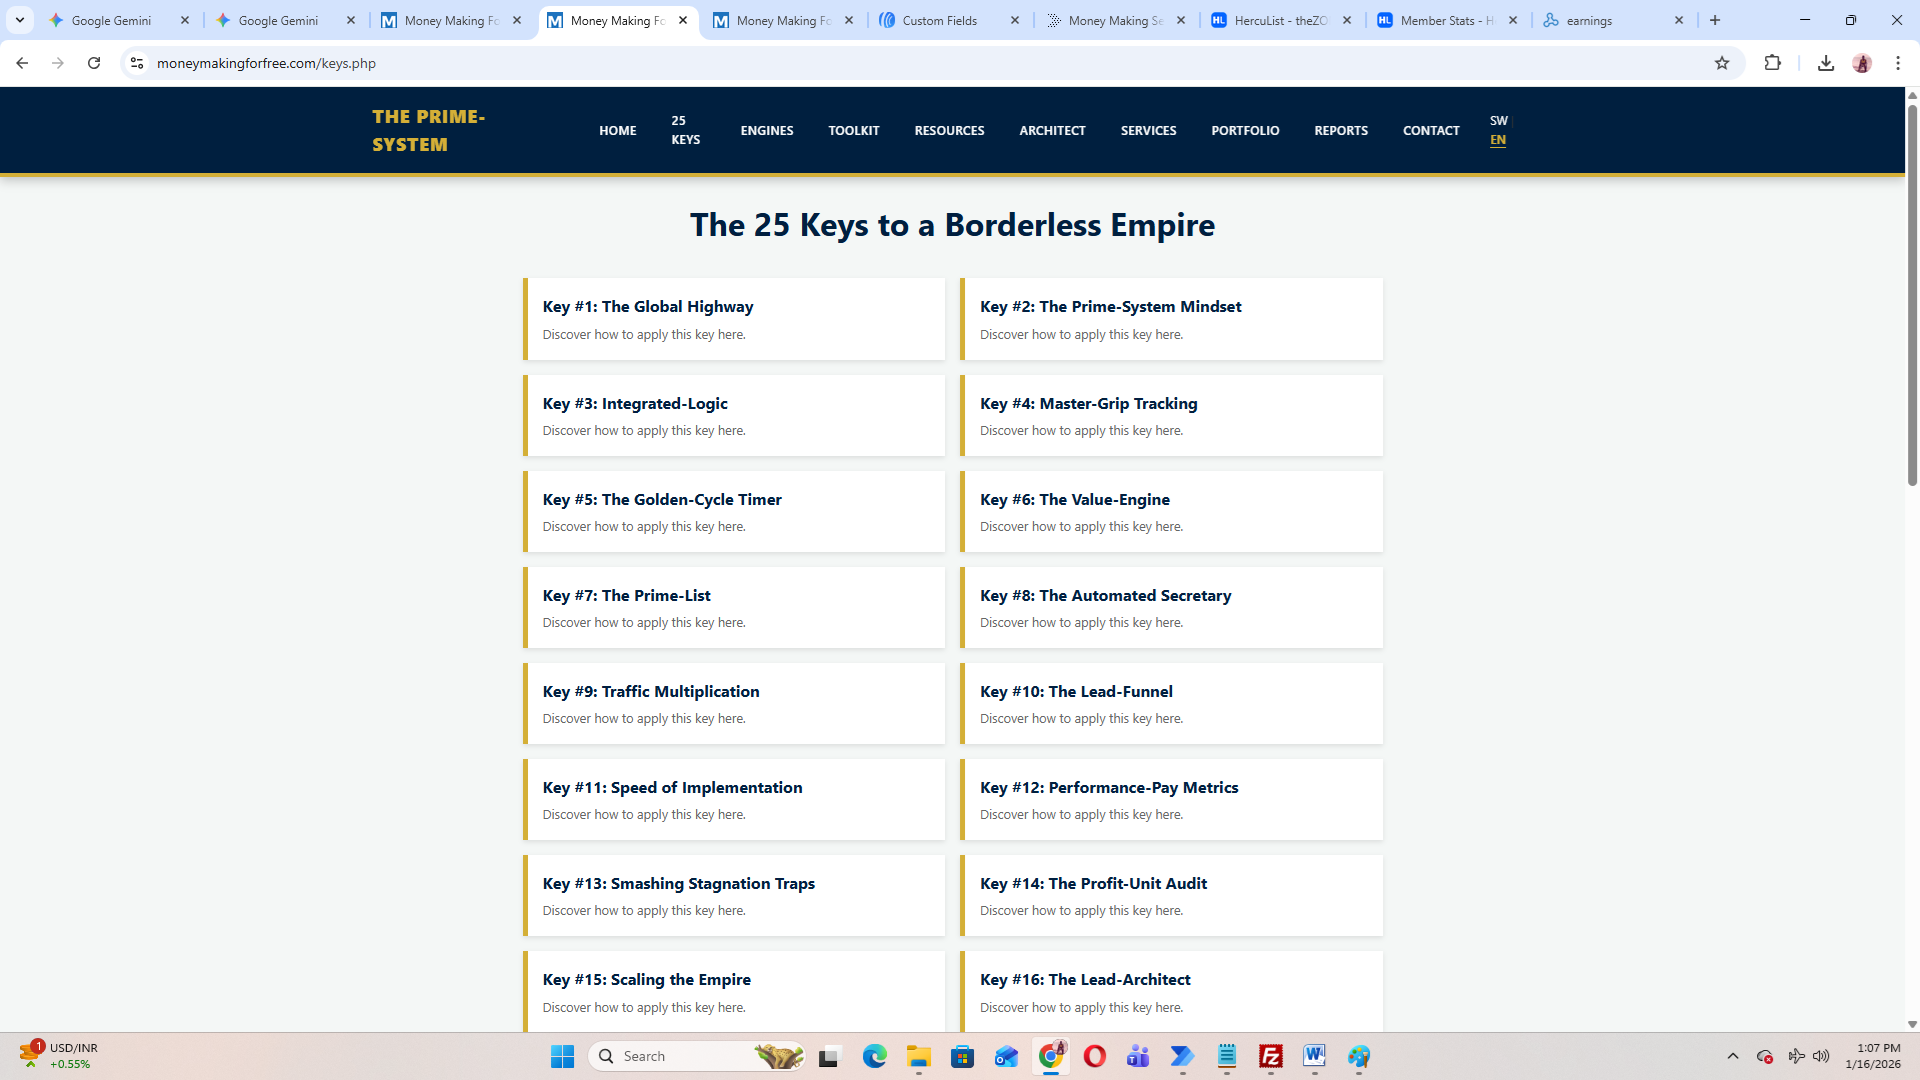This screenshot has width=1920, height=1080.
Task: Show hidden system tray icons
Action: [1732, 1056]
